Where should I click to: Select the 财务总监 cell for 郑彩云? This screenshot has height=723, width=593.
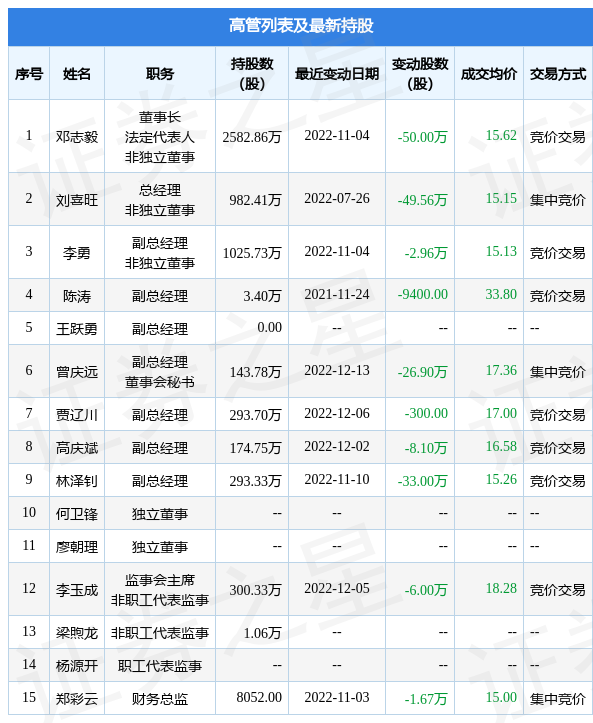coord(160,699)
